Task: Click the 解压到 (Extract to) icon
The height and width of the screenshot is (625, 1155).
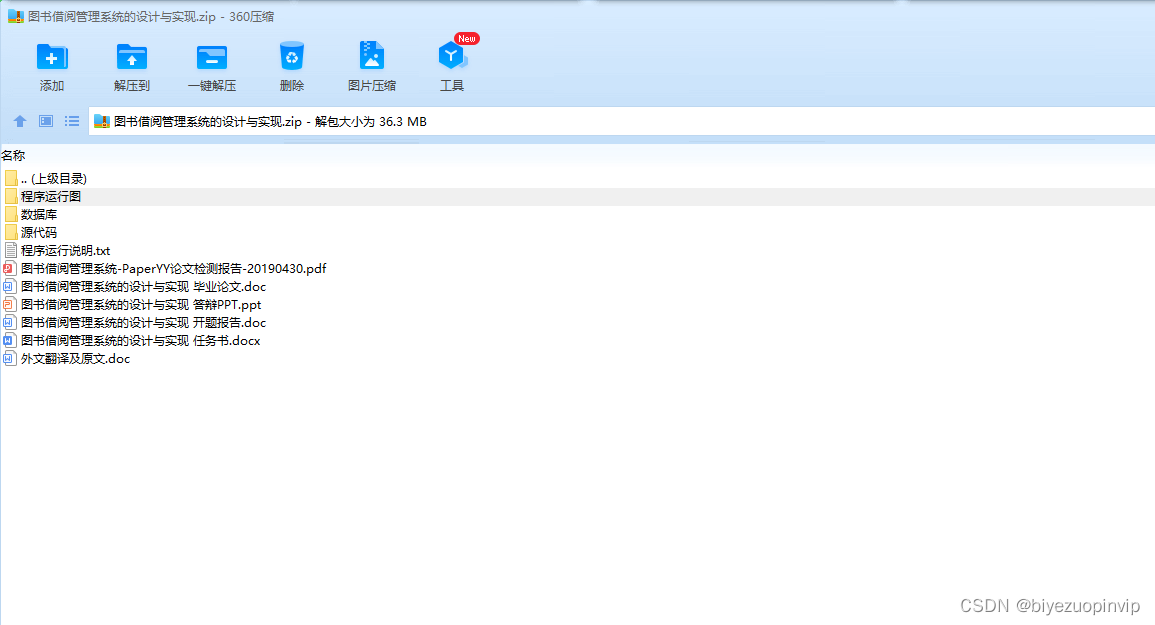Action: click(132, 57)
